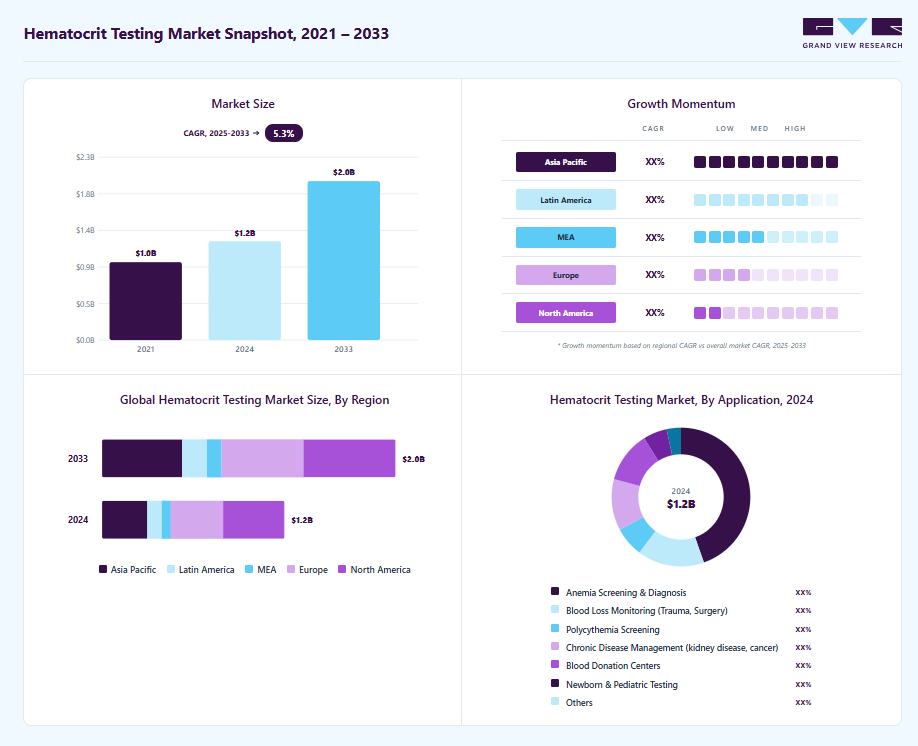Click Asia Pacific momentum indicator squares

[766, 162]
